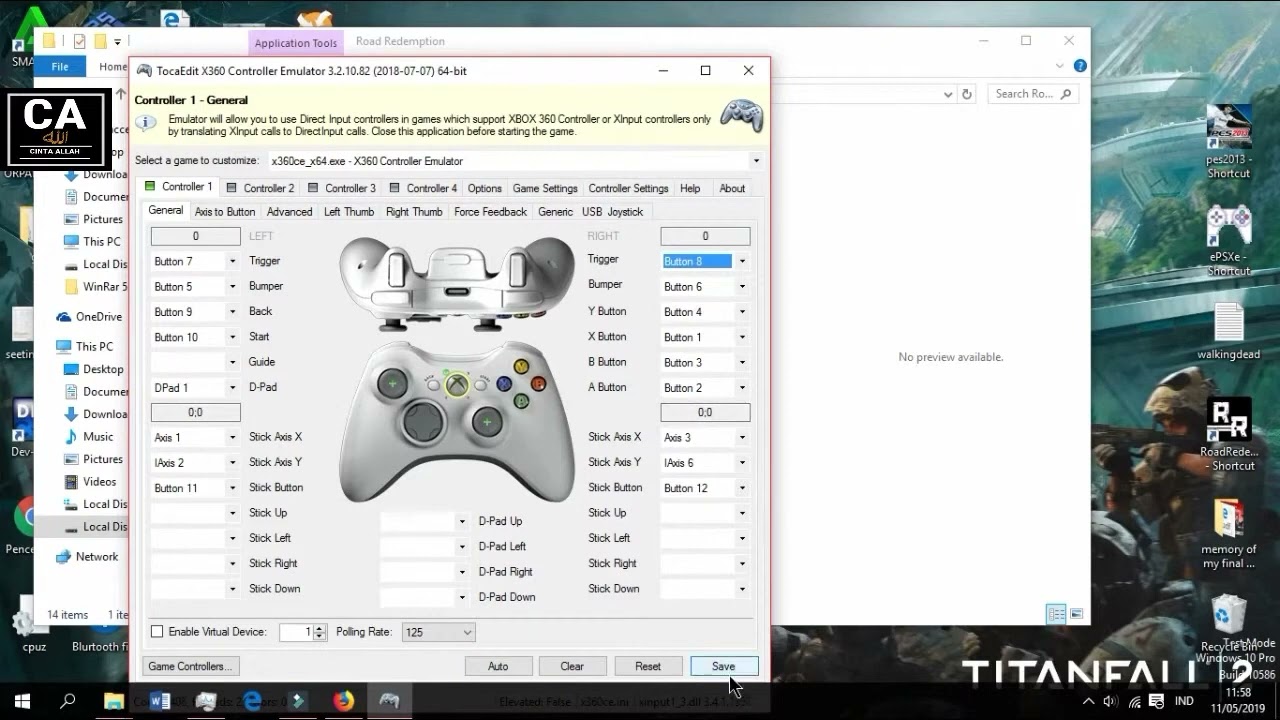Click the IND language indicator in the tray
1280x720 pixels.
(x=1184, y=701)
